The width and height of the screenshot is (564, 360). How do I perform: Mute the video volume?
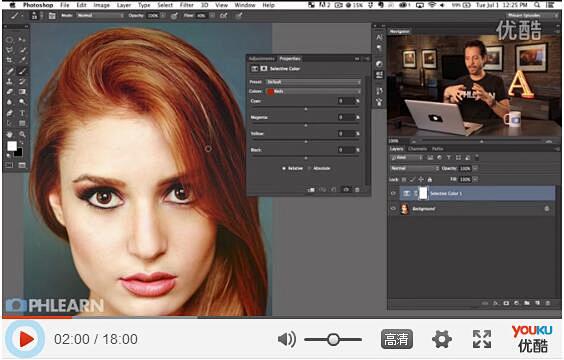[287, 339]
